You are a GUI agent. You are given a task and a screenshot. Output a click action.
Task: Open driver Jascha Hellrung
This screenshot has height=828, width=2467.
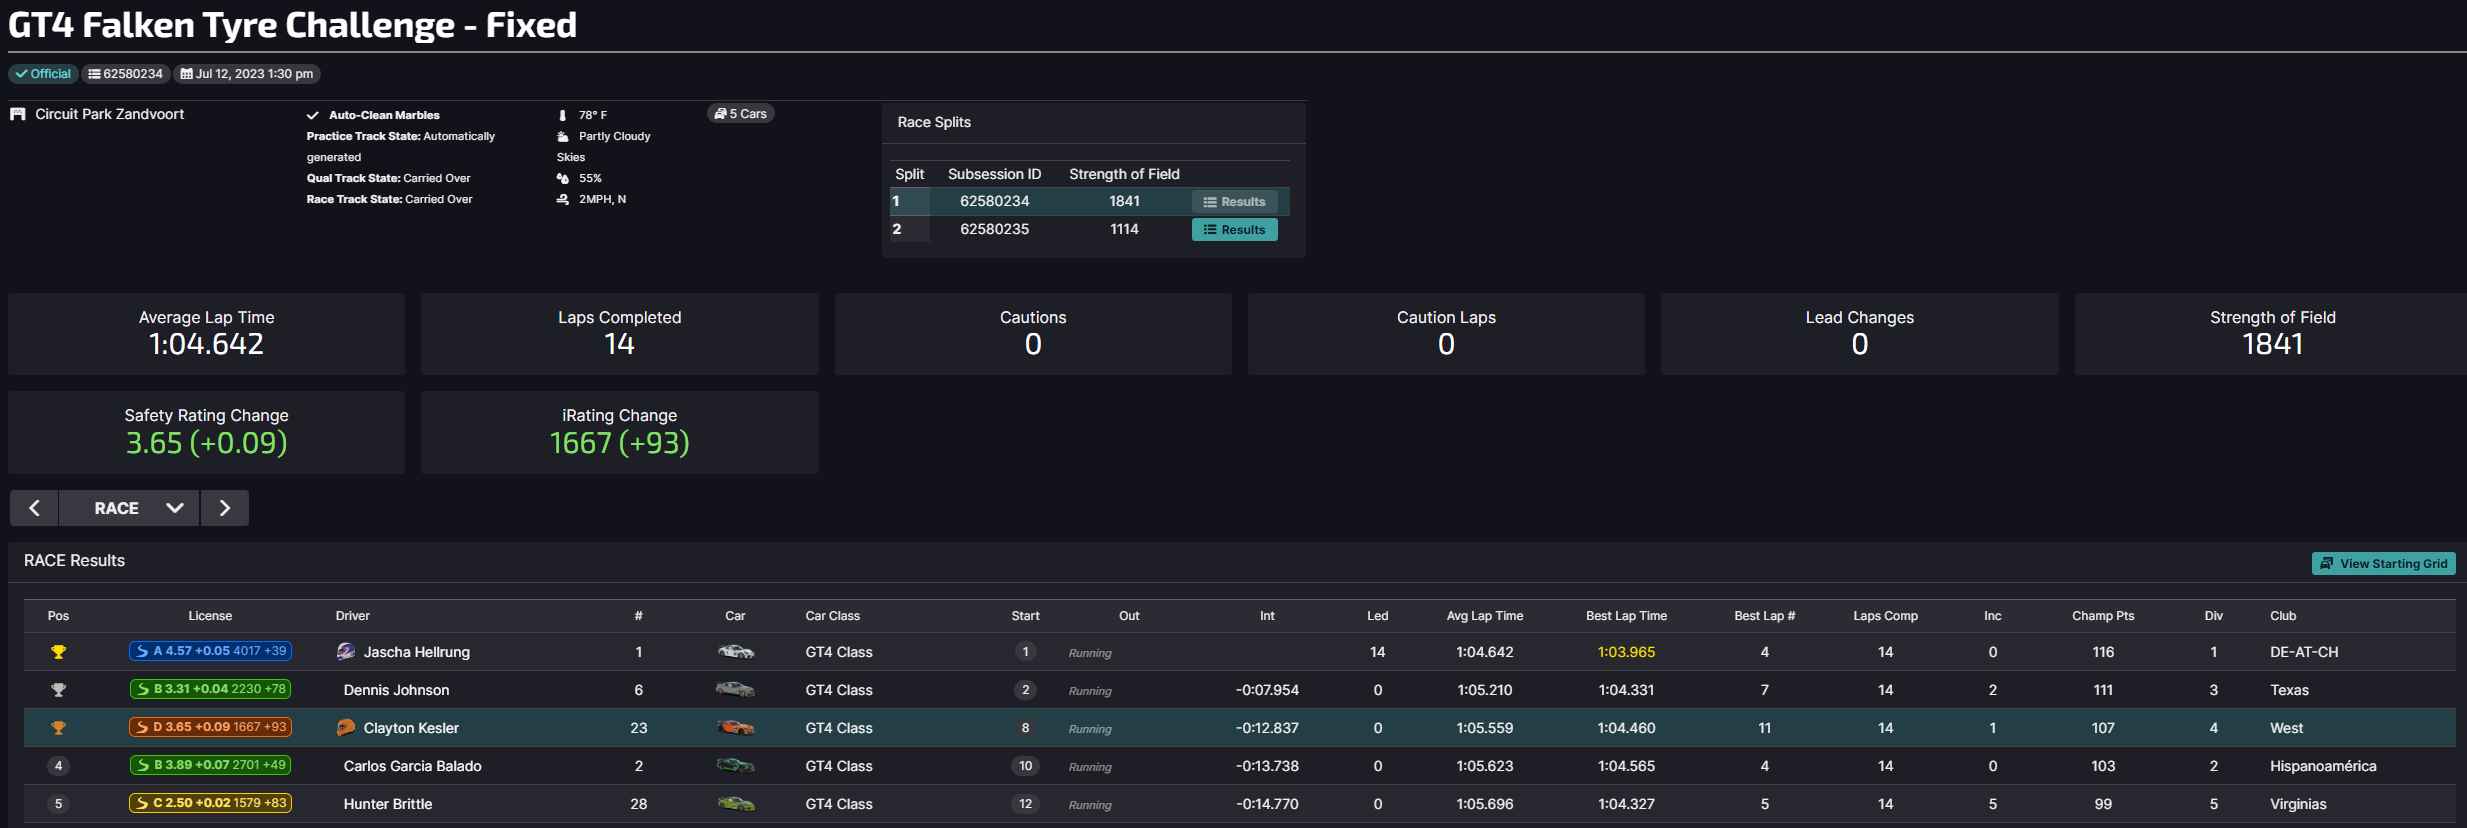tap(417, 652)
